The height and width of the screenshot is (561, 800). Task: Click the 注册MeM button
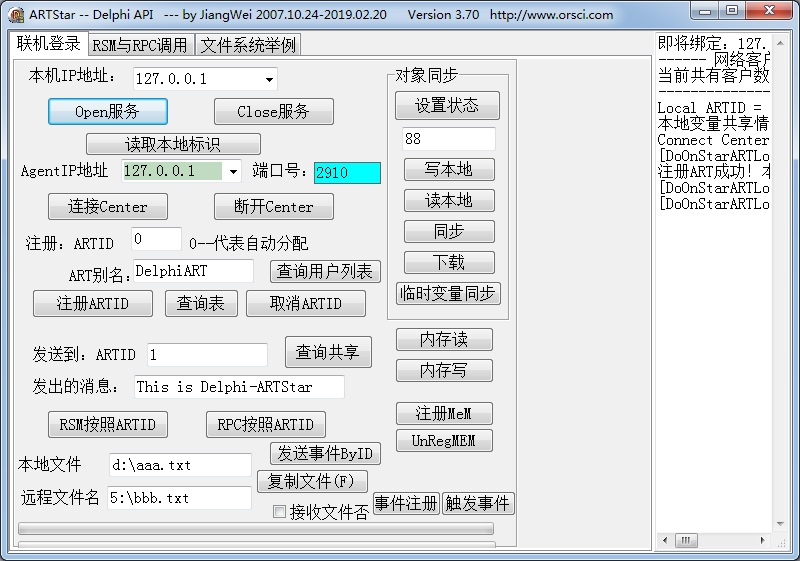444,413
